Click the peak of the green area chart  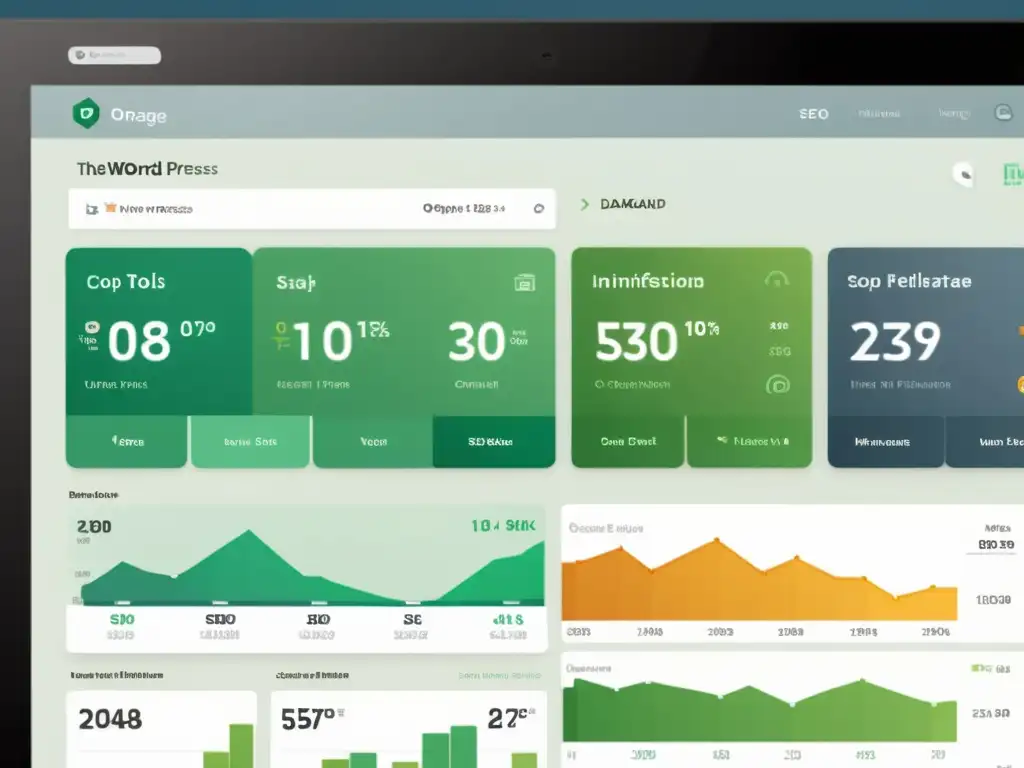[245, 532]
